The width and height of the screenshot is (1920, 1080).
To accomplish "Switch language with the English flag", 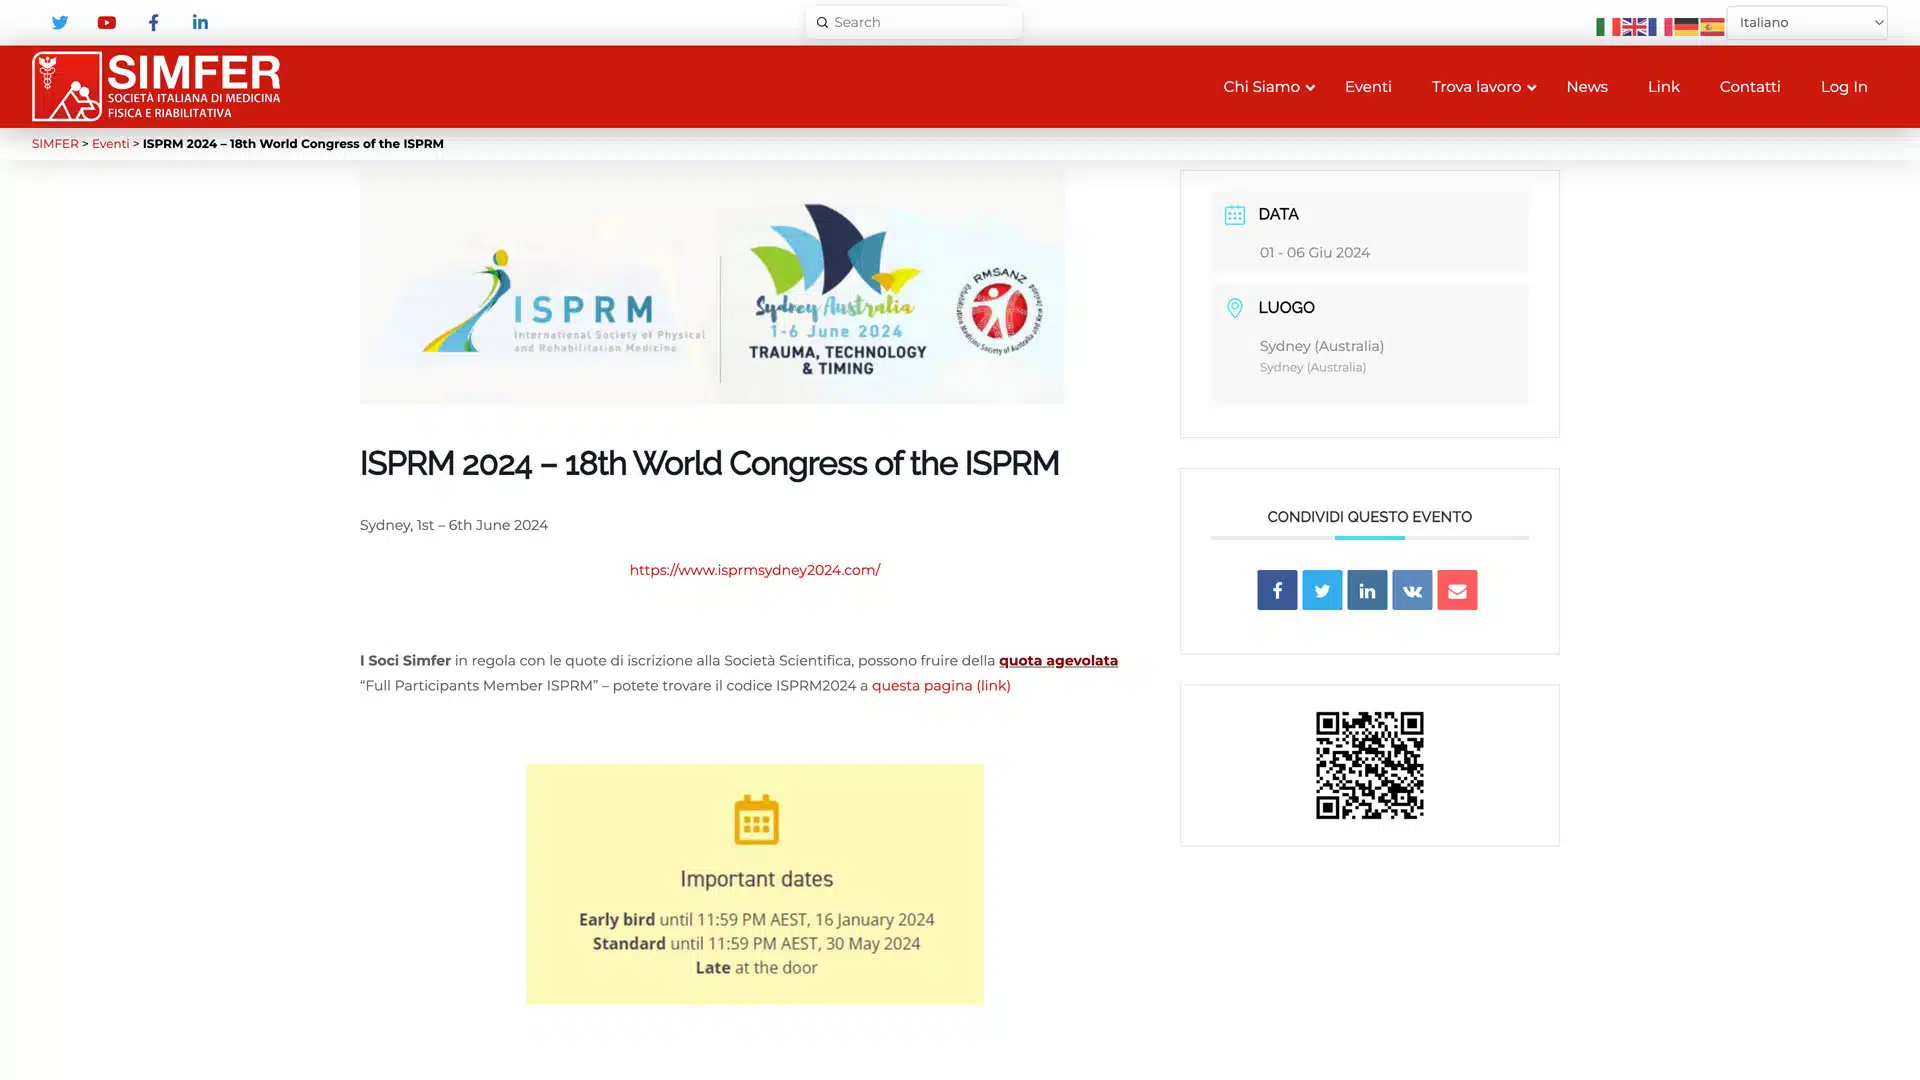I will point(1633,27).
